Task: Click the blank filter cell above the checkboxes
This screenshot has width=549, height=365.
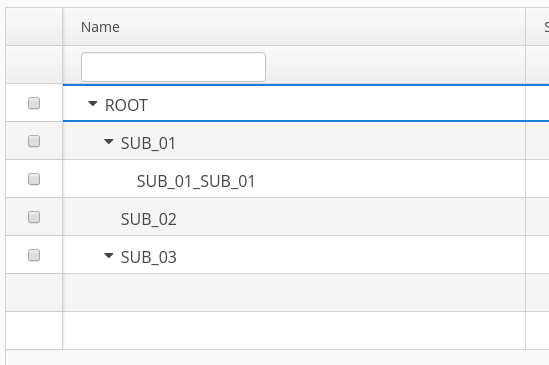Action: tap(34, 65)
